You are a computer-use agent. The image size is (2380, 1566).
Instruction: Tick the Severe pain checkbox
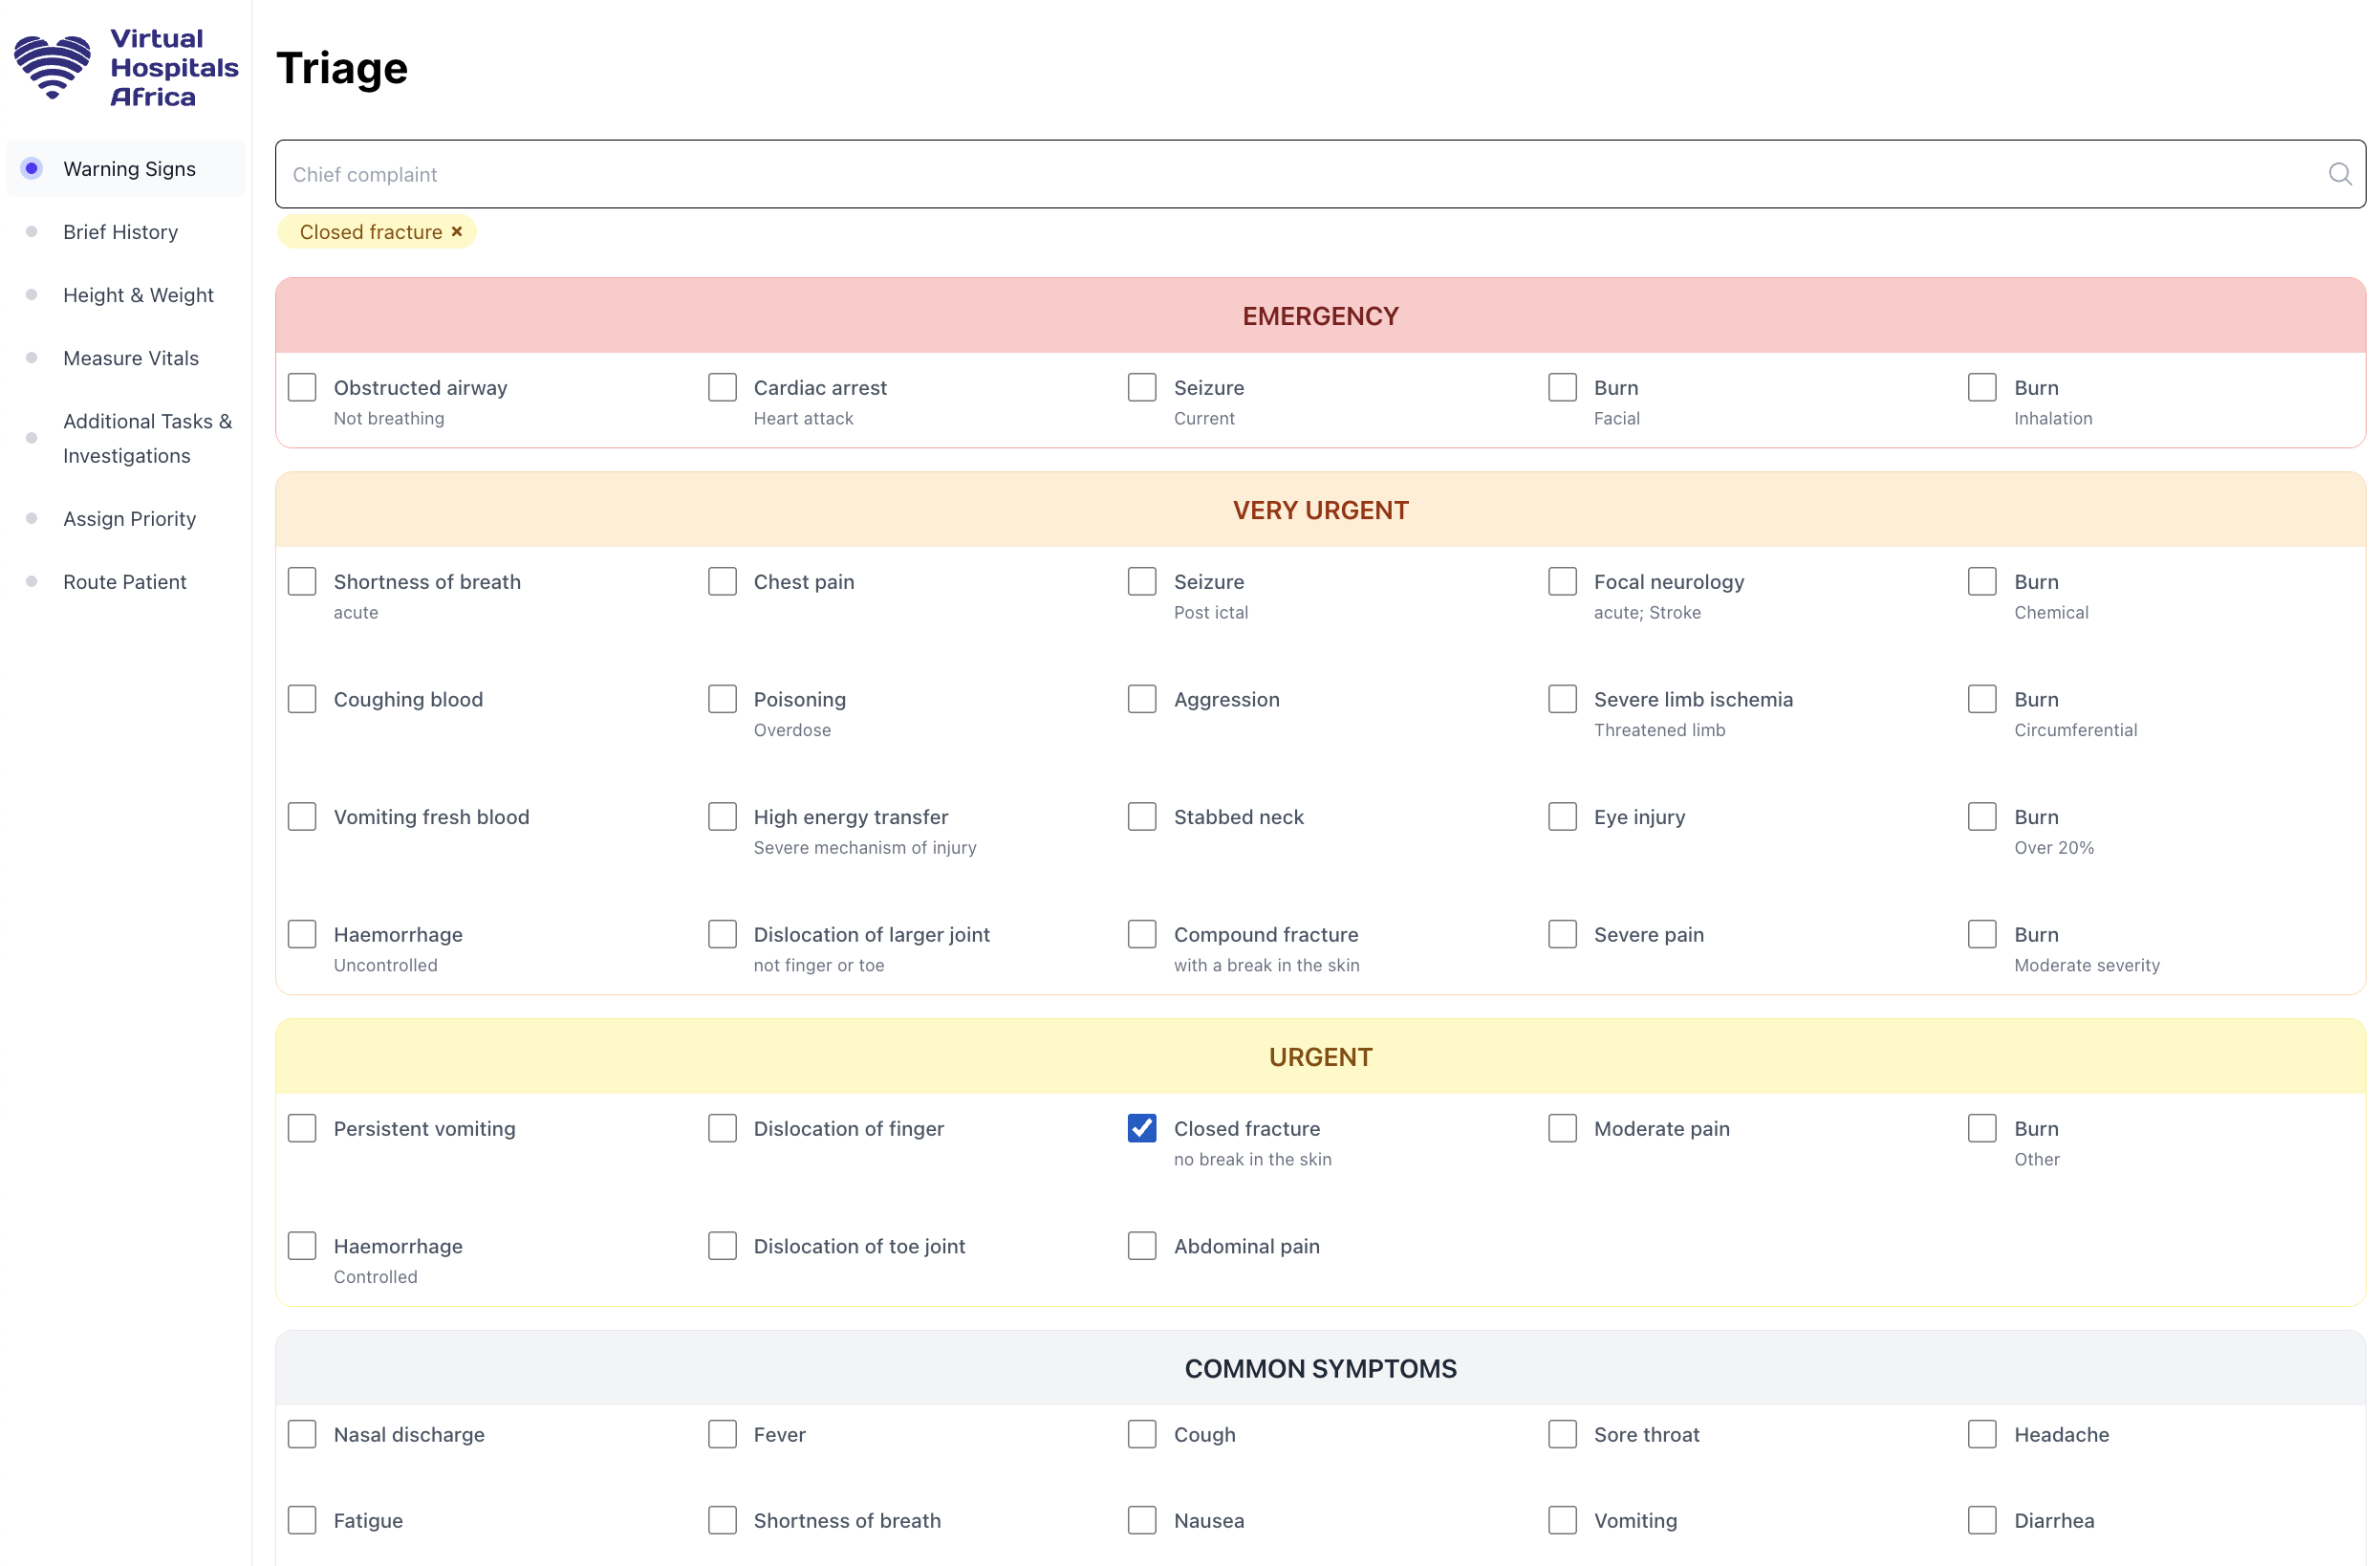tap(1562, 934)
